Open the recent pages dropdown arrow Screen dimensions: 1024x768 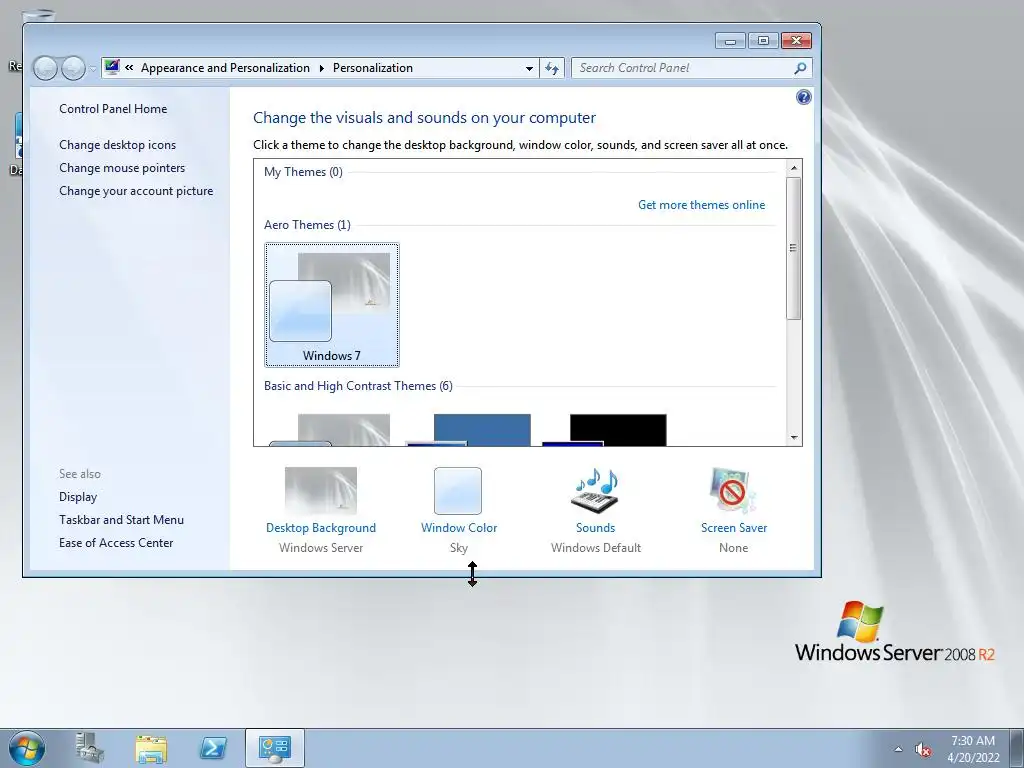tap(93, 68)
